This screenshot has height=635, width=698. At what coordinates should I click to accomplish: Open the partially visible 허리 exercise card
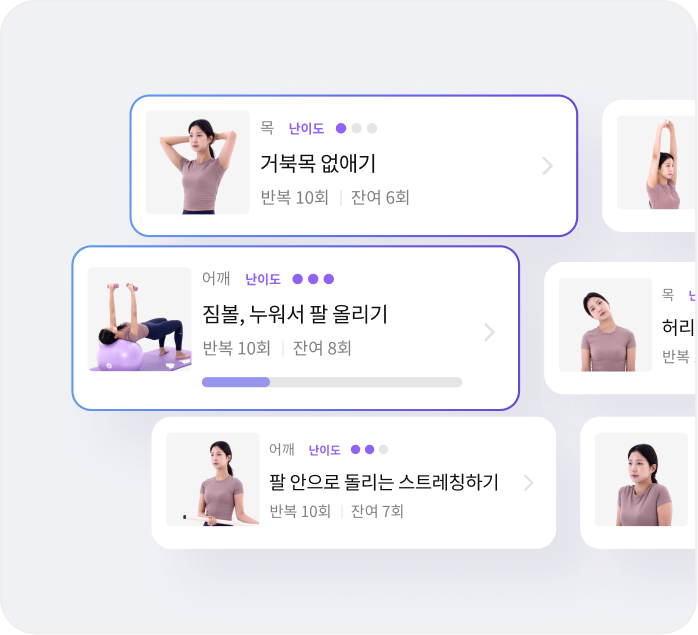[x=620, y=328]
